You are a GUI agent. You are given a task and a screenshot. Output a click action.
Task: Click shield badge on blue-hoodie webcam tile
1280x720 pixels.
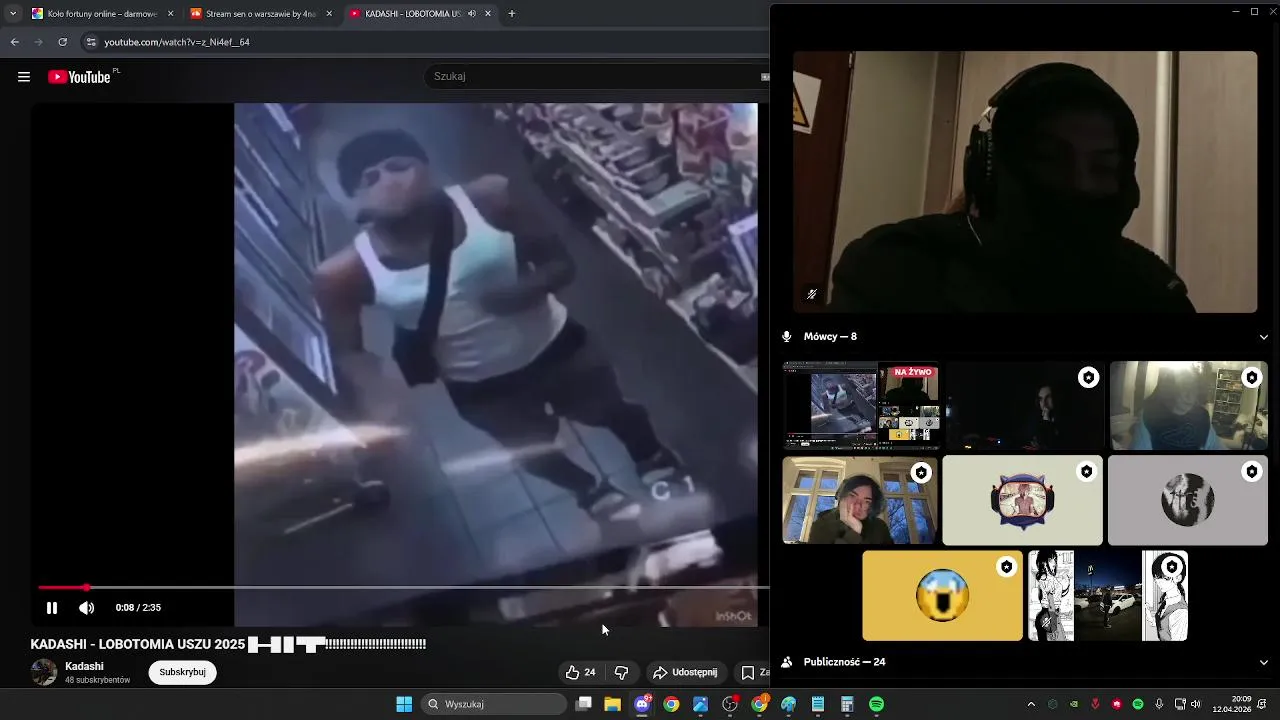[x=1251, y=377]
